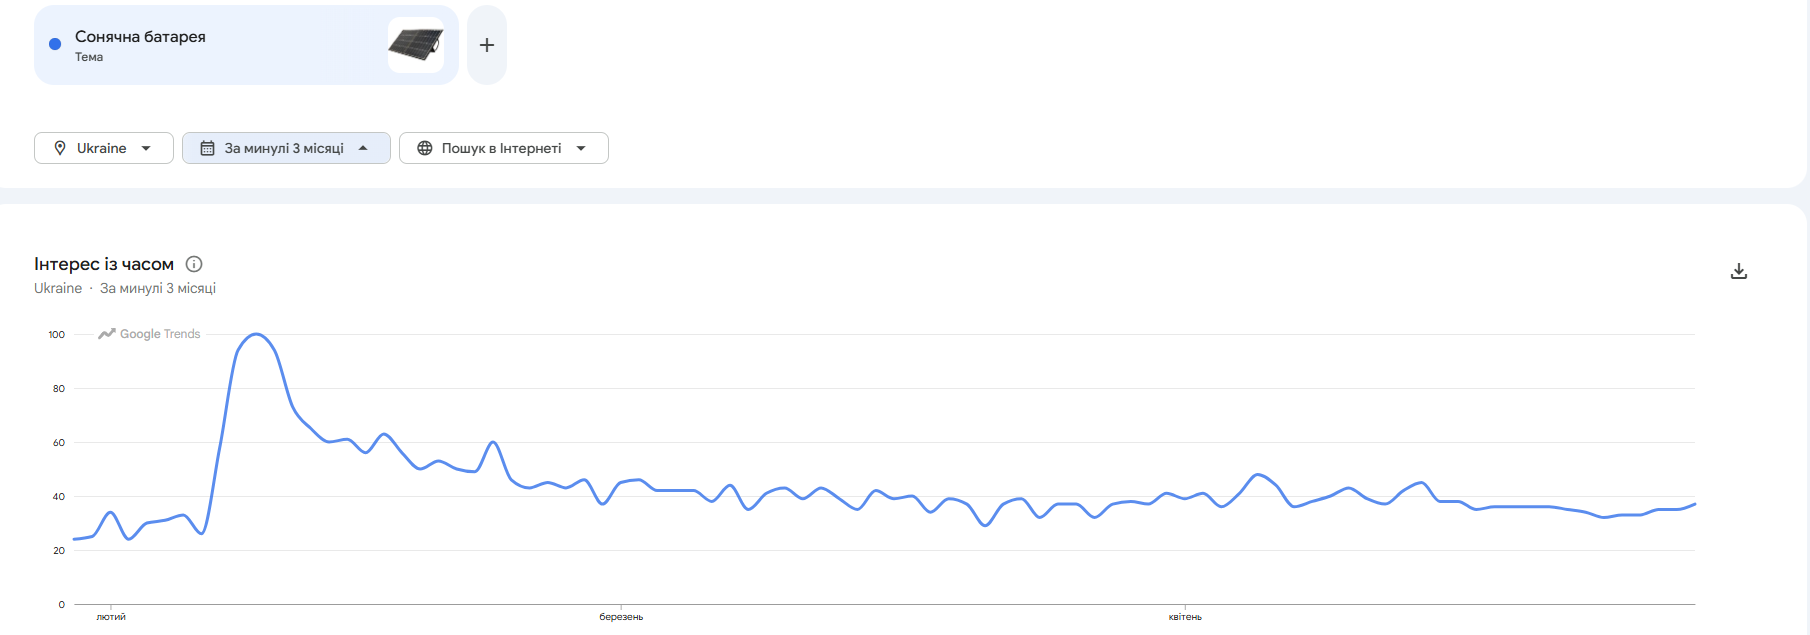Click info icon beside "Інтерес із часом"
Image resolution: width=1810 pixels, height=635 pixels.
pyautogui.click(x=194, y=264)
